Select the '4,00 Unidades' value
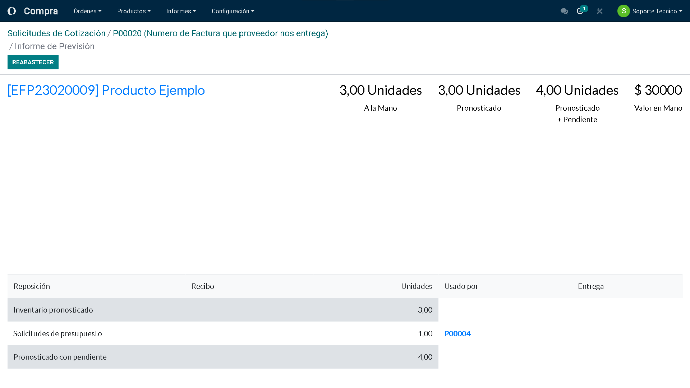 click(577, 90)
